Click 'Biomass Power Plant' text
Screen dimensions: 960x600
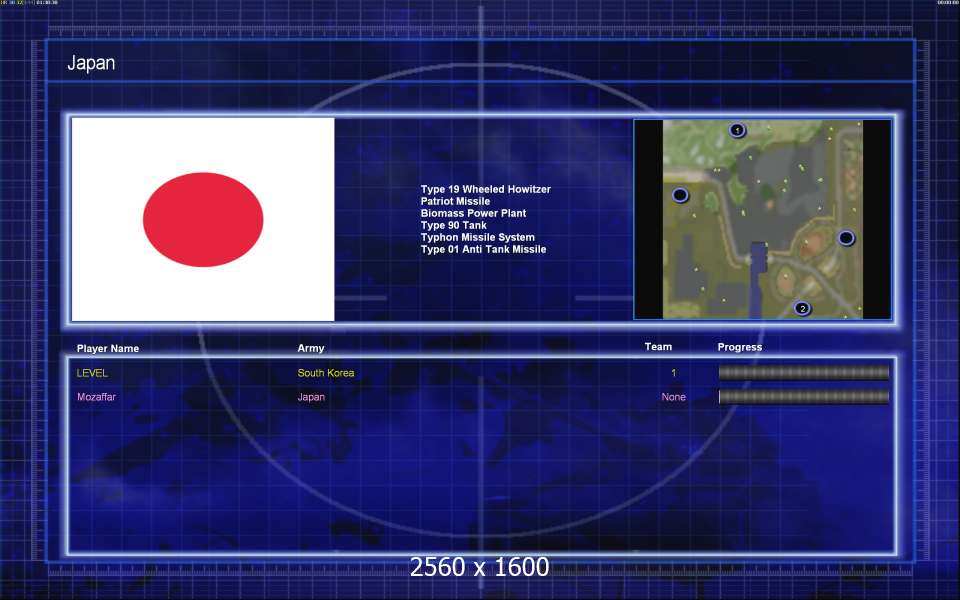click(473, 213)
